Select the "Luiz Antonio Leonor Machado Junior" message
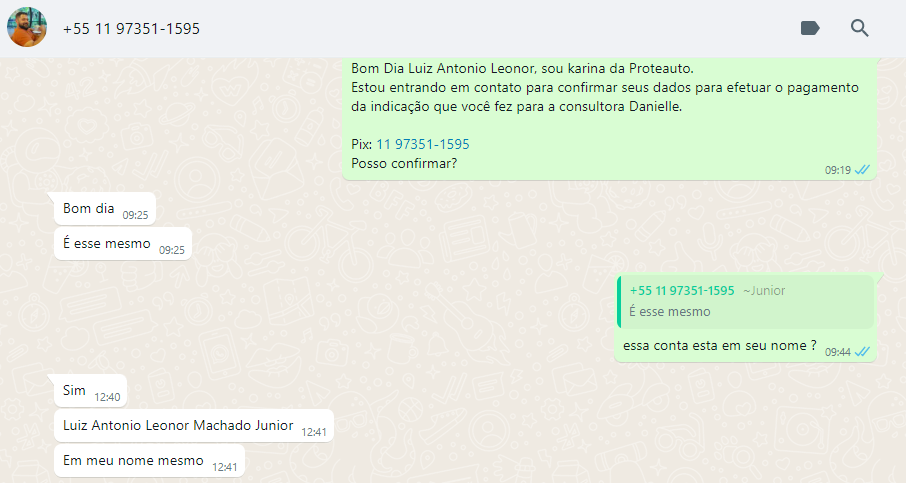 [194, 426]
